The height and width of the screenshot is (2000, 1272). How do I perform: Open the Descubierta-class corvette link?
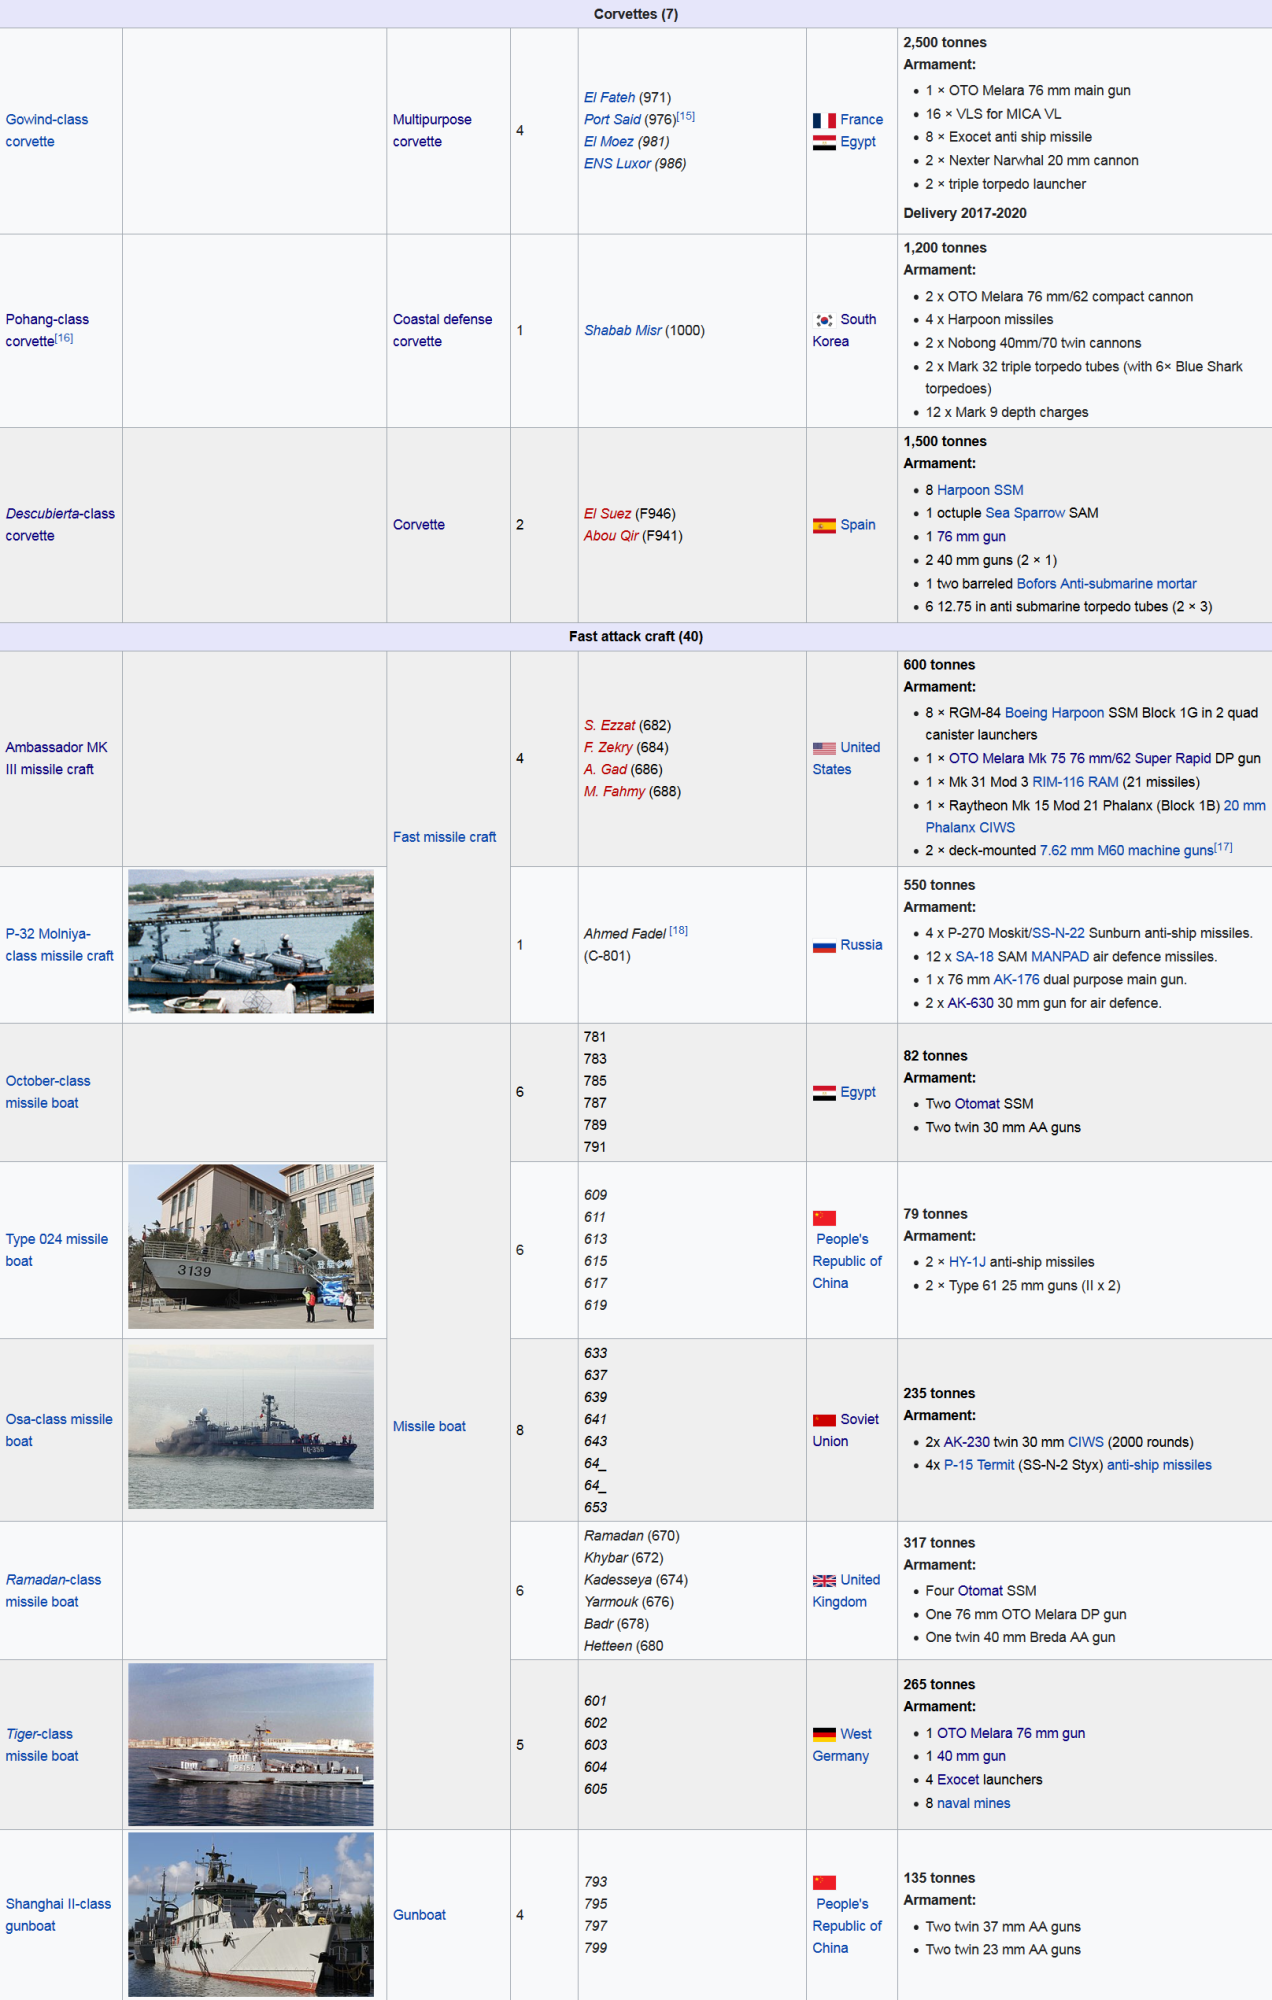pyautogui.click(x=60, y=525)
